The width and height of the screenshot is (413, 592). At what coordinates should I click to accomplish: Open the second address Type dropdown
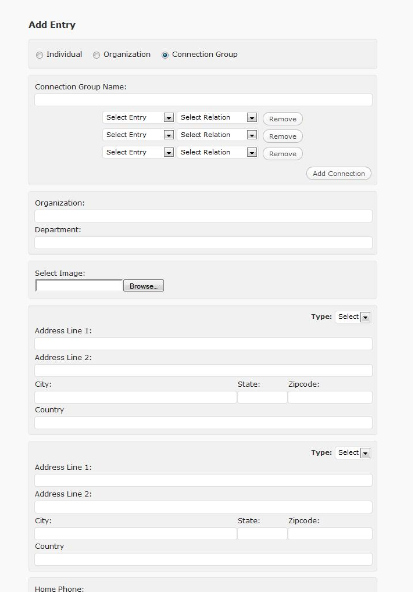[353, 453]
